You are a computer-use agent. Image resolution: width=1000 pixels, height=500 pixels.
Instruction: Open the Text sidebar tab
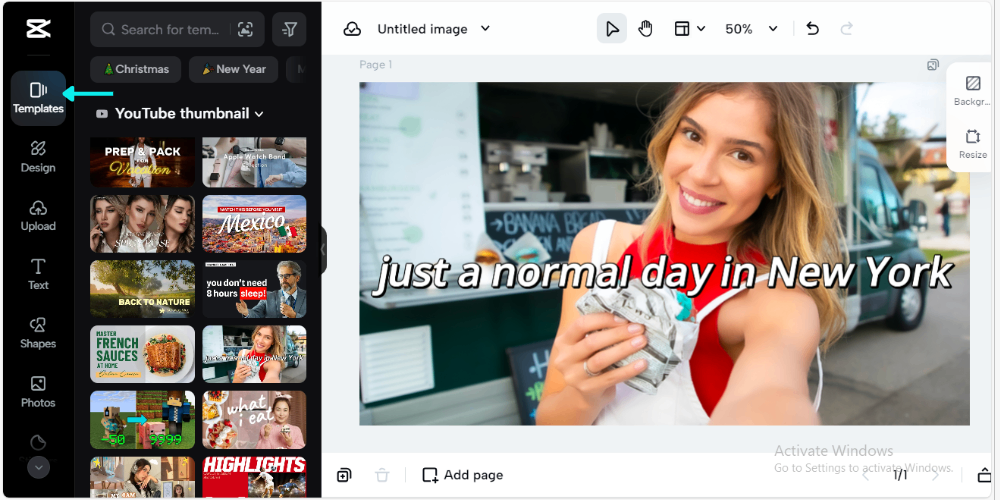click(x=38, y=274)
